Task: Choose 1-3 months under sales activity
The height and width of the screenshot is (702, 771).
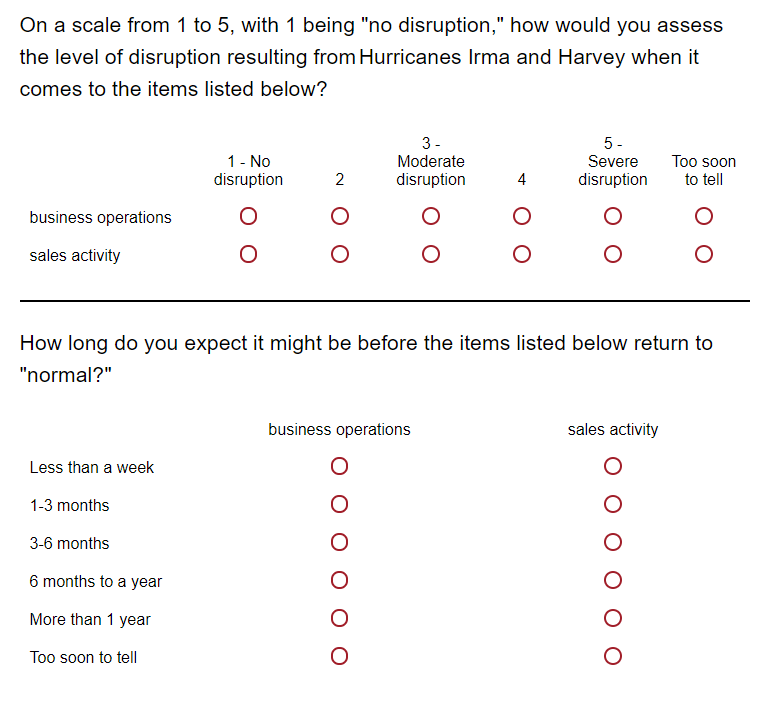Action: click(613, 504)
